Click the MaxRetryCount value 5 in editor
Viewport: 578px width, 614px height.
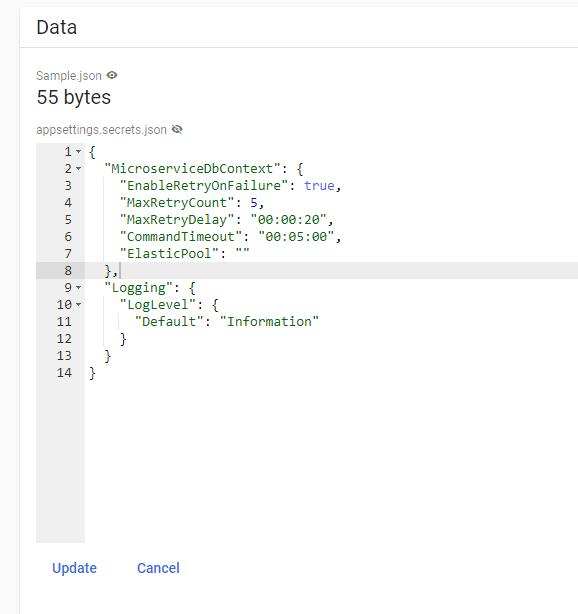(x=254, y=203)
